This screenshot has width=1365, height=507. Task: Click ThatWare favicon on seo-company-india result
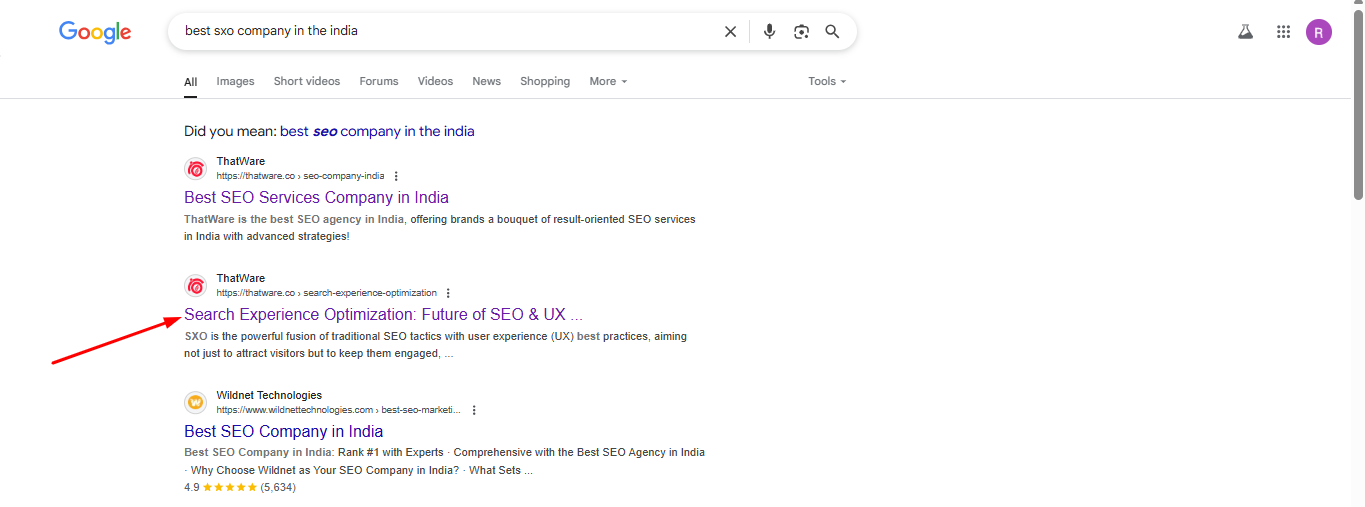(196, 169)
